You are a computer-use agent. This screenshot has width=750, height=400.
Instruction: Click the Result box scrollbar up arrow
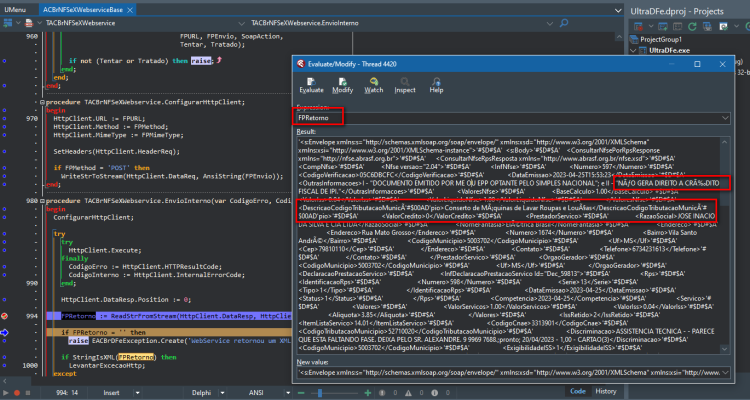pos(724,142)
